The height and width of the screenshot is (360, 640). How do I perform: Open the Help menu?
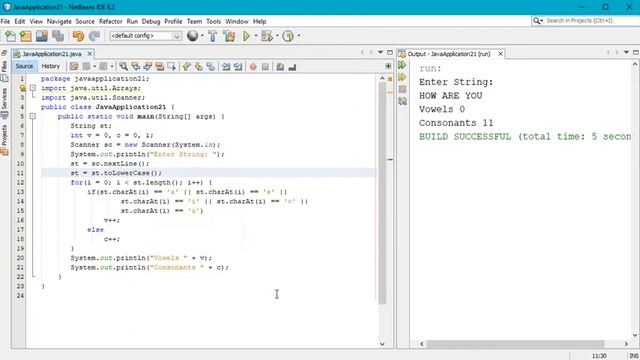260,21
